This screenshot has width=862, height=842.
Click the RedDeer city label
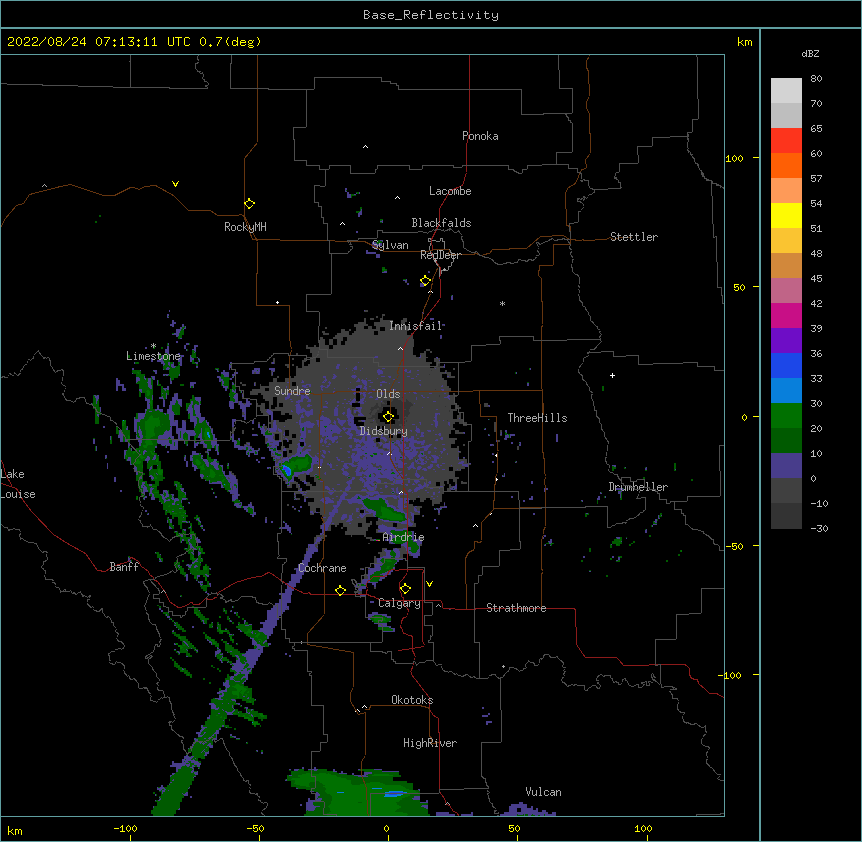coord(440,255)
